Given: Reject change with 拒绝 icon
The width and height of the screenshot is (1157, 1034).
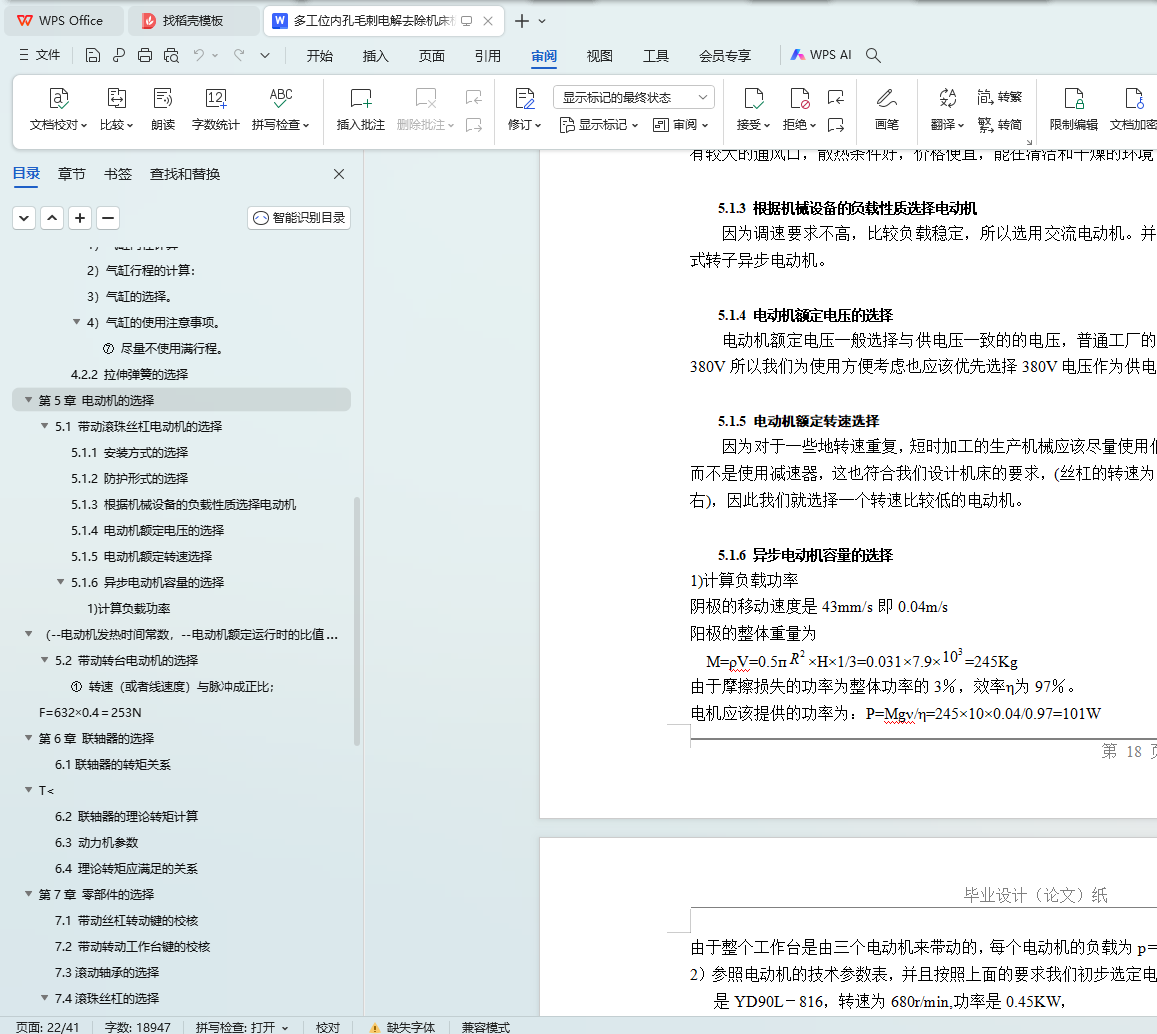Looking at the screenshot, I should point(799,99).
